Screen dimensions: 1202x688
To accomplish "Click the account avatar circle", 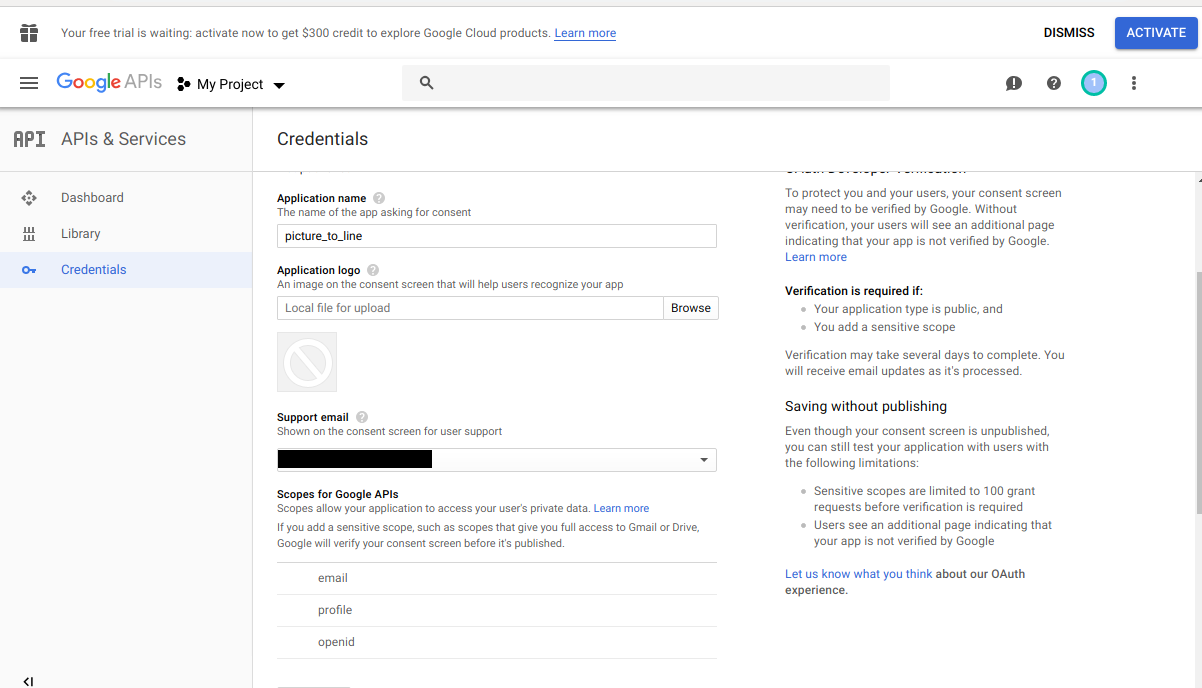I will (x=1093, y=83).
